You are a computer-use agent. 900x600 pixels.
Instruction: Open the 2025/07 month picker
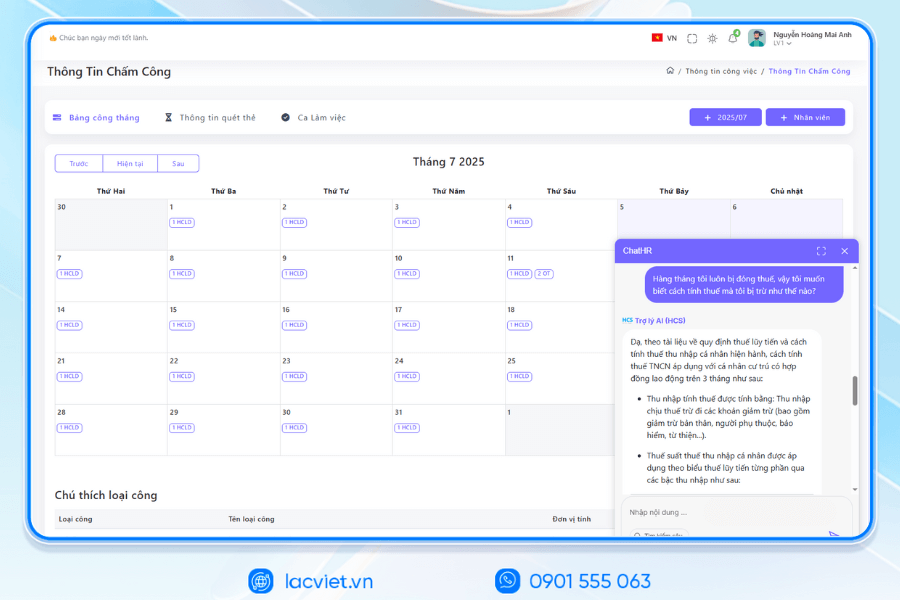coord(725,117)
